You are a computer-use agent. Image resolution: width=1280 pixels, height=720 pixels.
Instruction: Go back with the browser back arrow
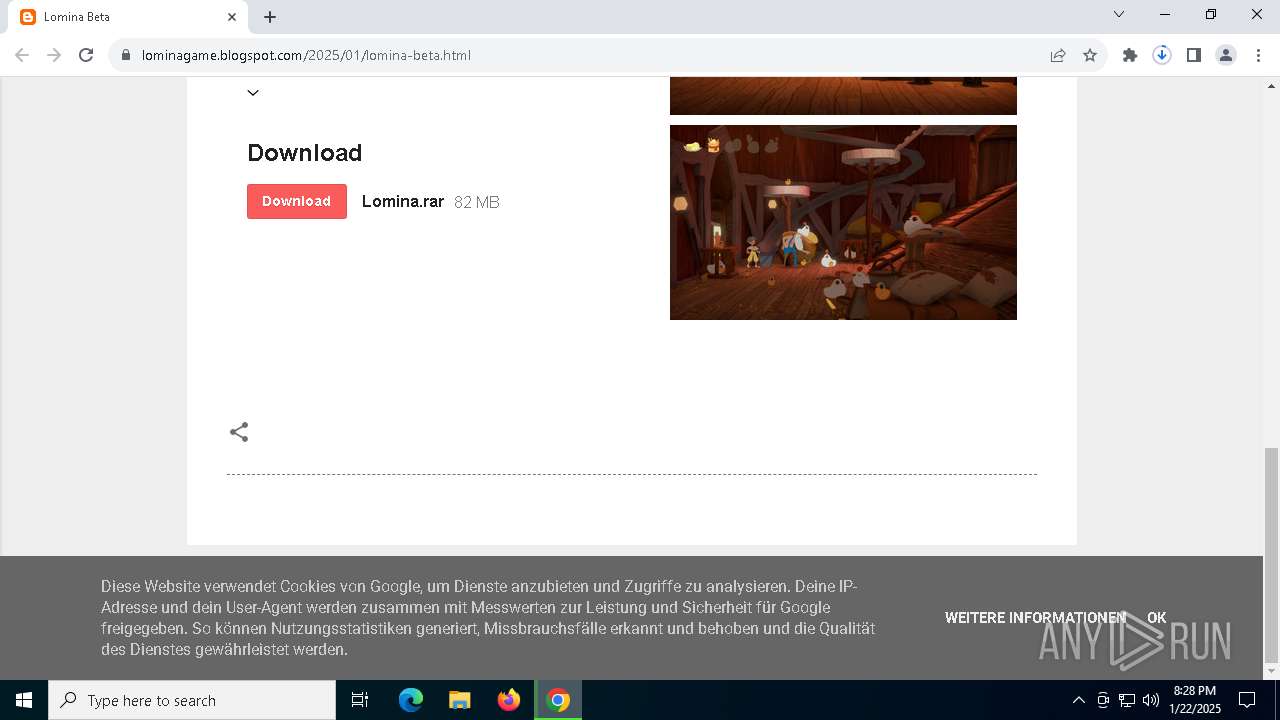click(x=22, y=55)
